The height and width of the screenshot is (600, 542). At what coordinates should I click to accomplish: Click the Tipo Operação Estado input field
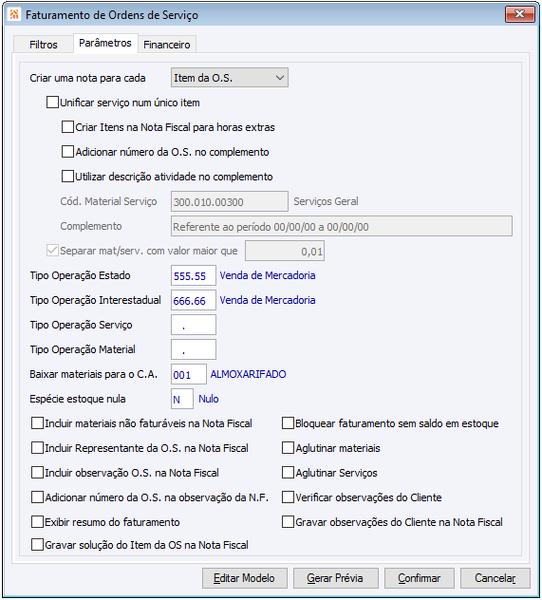193,276
